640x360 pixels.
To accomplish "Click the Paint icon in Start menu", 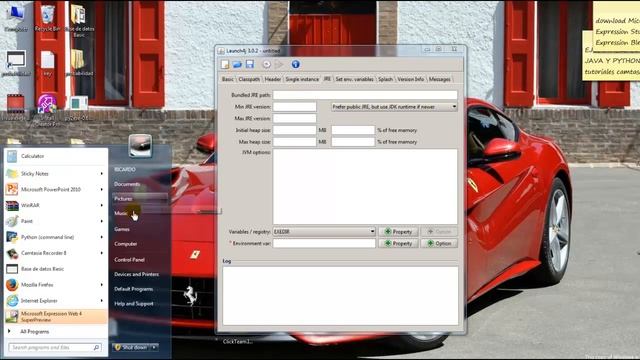I will pyautogui.click(x=12, y=221).
